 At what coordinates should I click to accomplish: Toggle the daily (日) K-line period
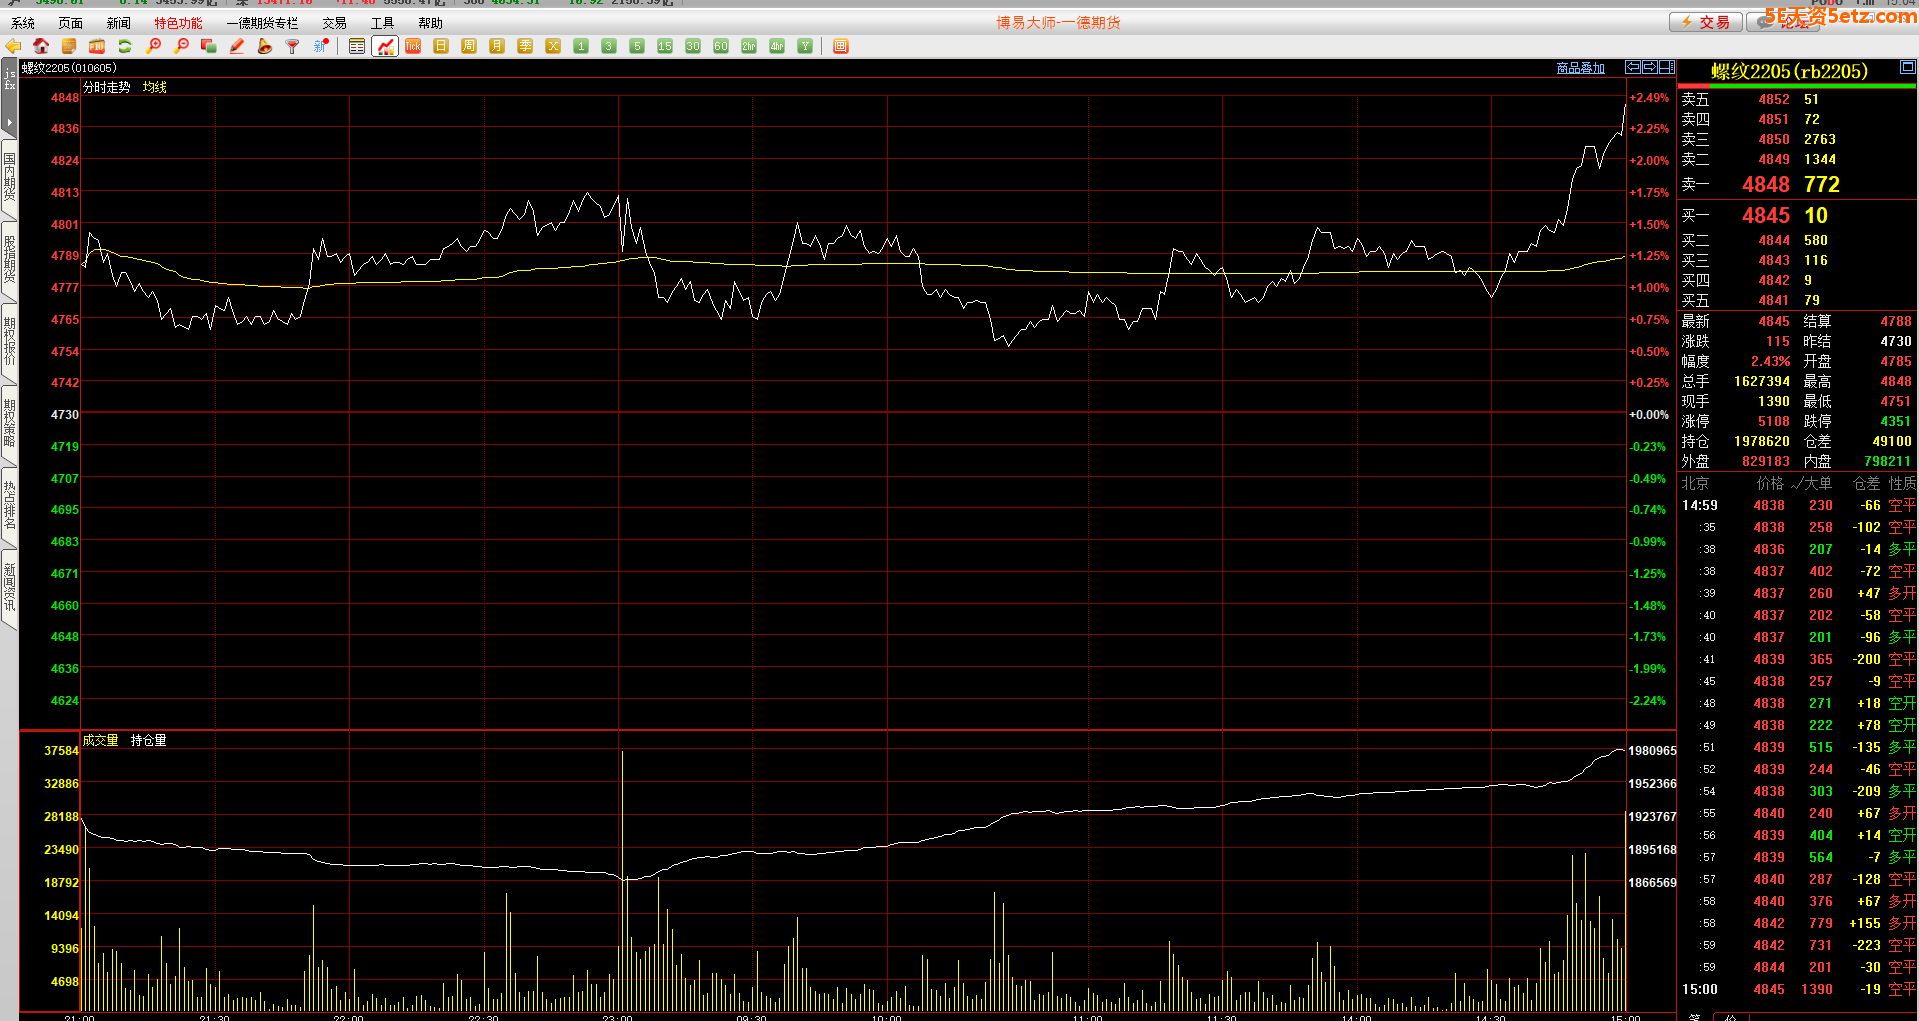point(441,46)
